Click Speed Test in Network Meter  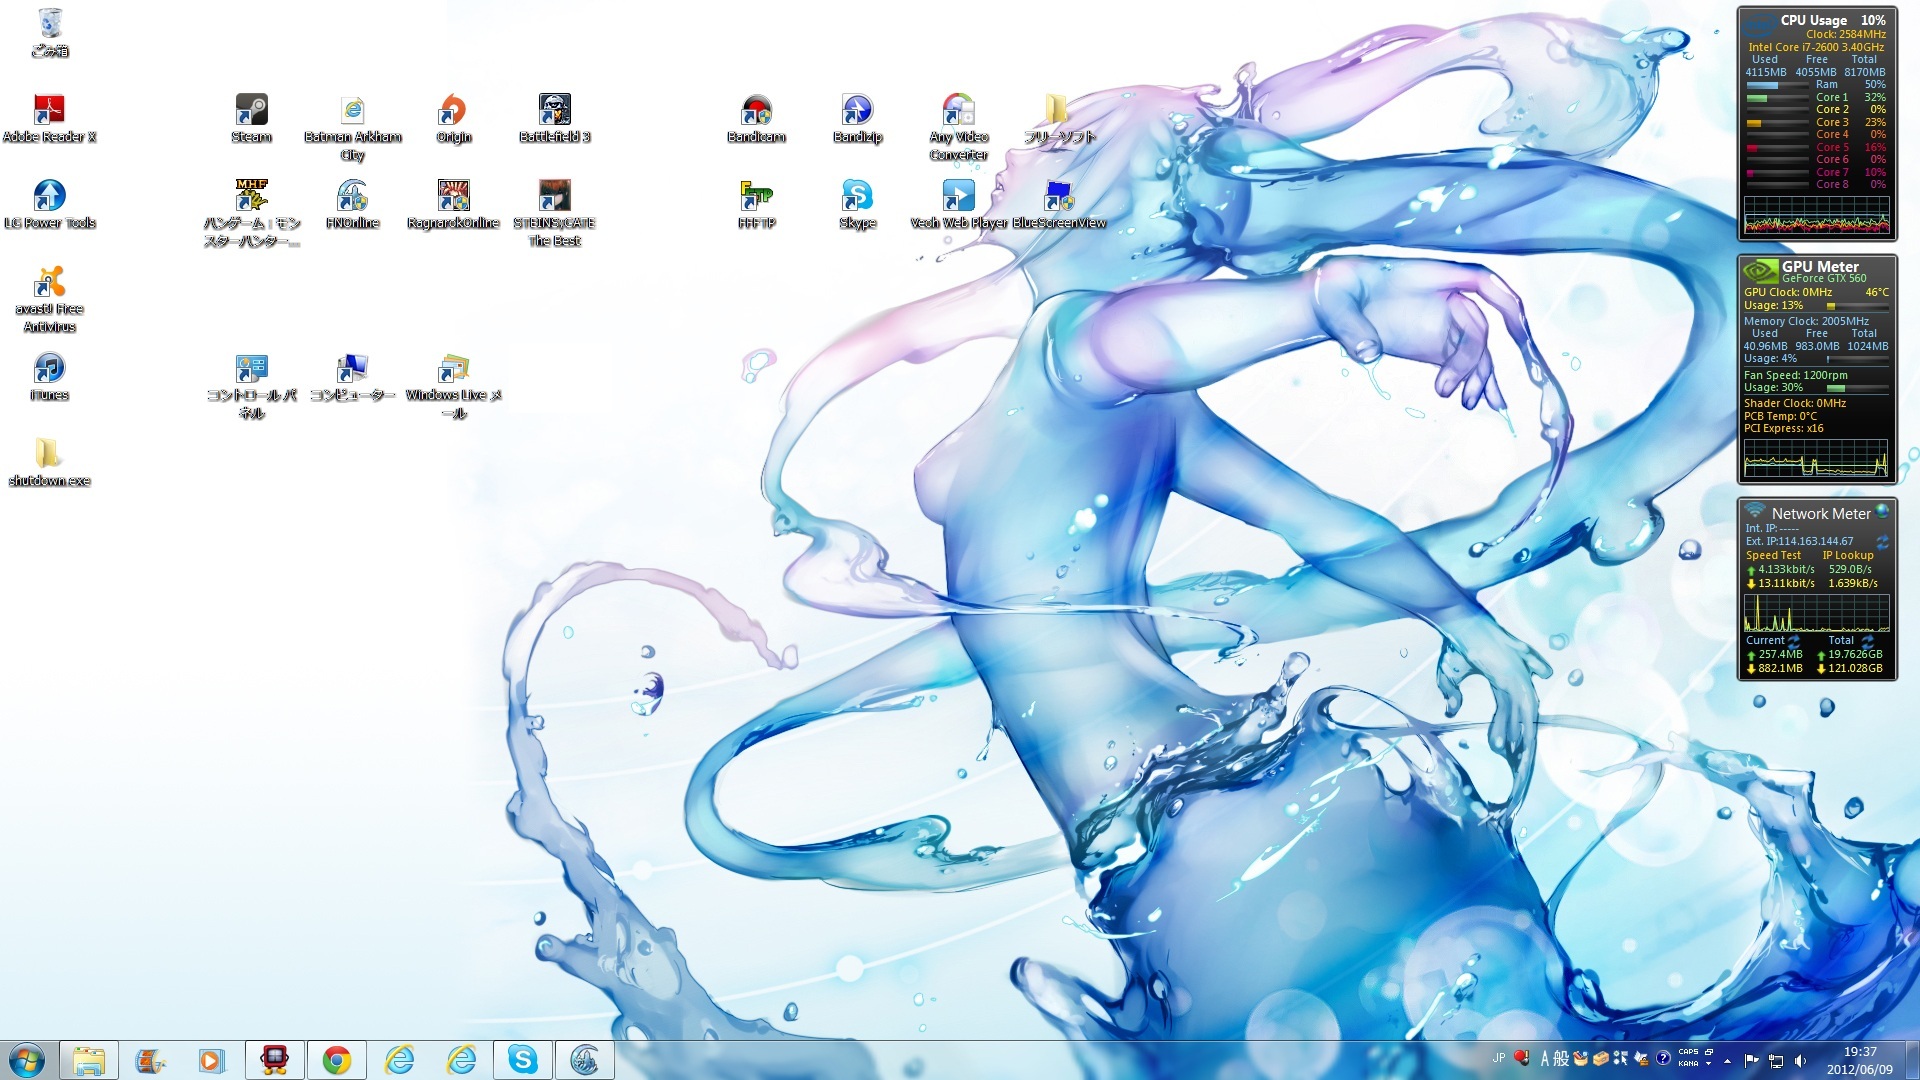coord(1773,556)
